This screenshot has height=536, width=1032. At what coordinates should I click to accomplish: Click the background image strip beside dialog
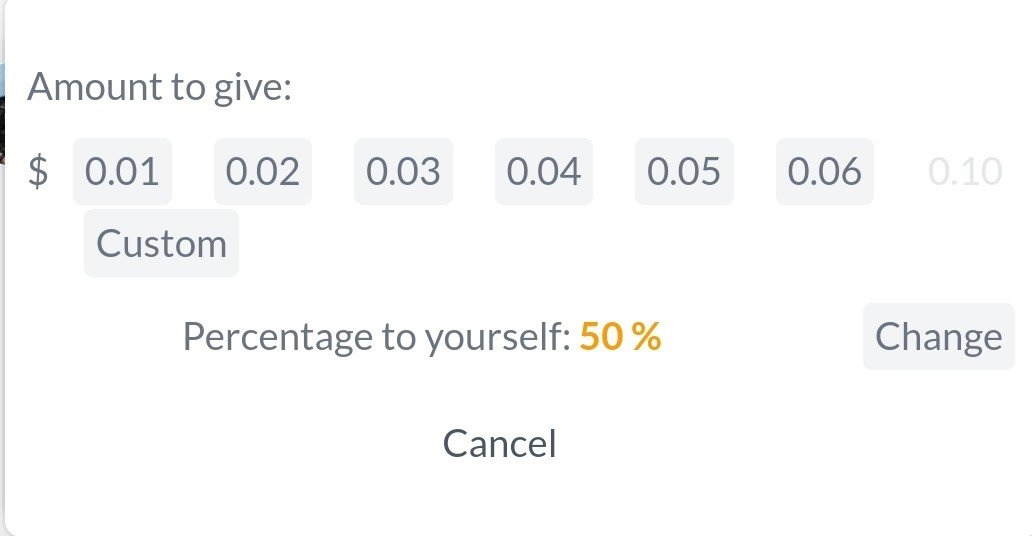point(2,112)
